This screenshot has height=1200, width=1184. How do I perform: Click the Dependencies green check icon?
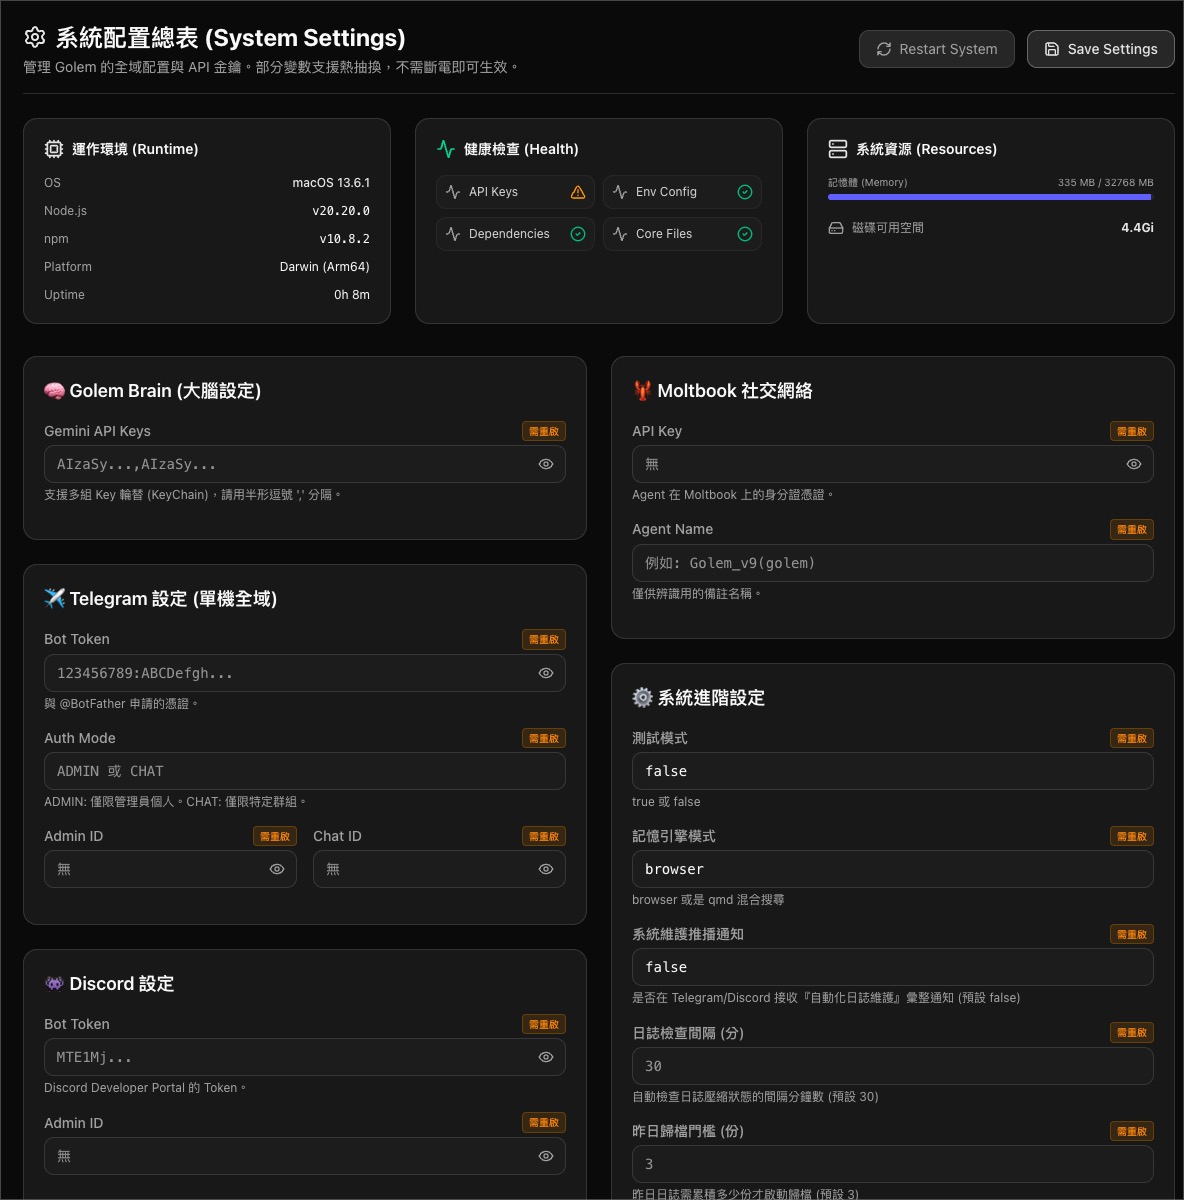pyautogui.click(x=578, y=234)
